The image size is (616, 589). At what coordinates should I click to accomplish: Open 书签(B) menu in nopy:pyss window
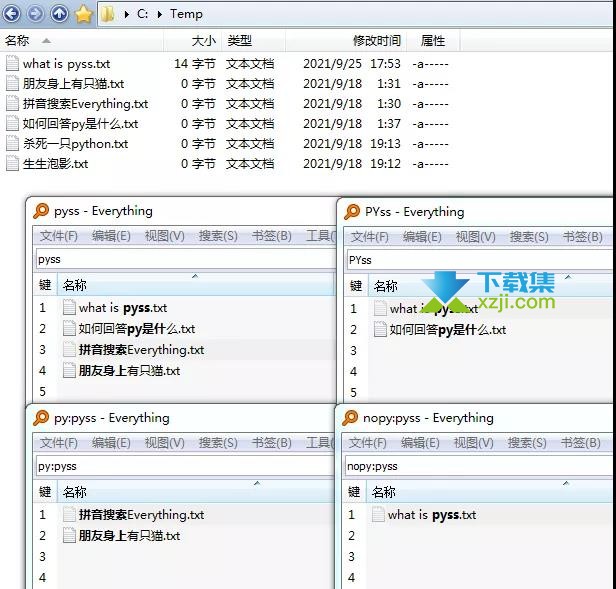[580, 443]
